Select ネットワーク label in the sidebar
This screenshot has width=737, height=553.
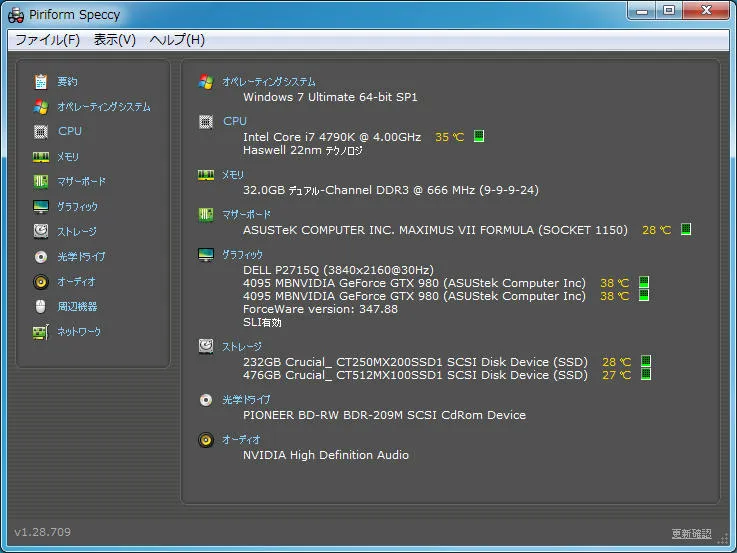tap(79, 332)
